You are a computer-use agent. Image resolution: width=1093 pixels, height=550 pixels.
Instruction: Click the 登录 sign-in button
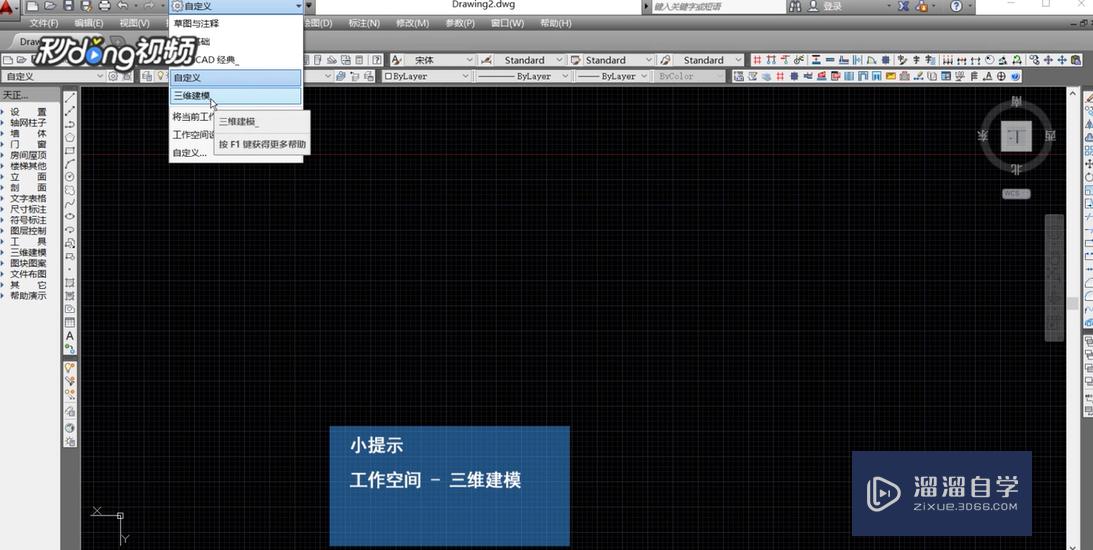click(832, 6)
